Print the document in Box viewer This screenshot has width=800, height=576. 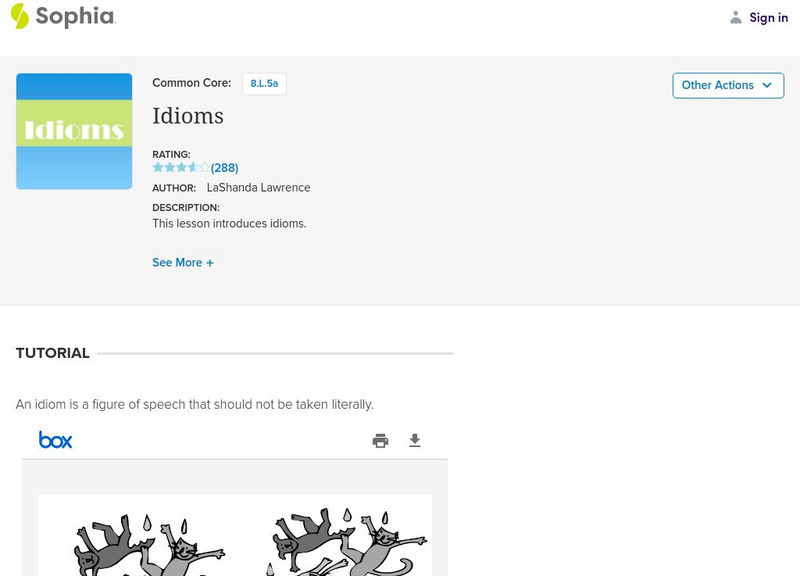(380, 440)
